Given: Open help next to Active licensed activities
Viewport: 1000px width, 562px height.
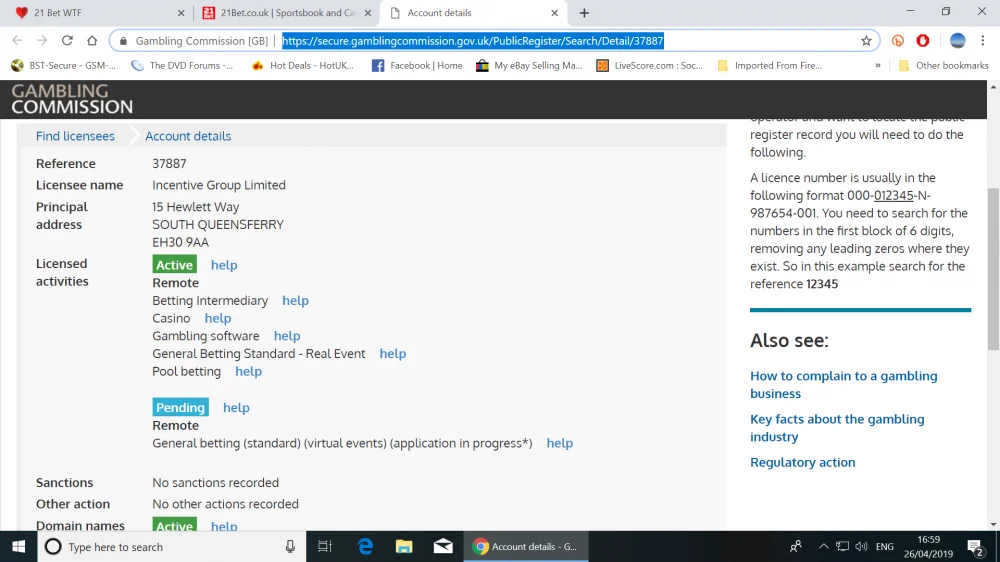Looking at the screenshot, I should pyautogui.click(x=224, y=265).
